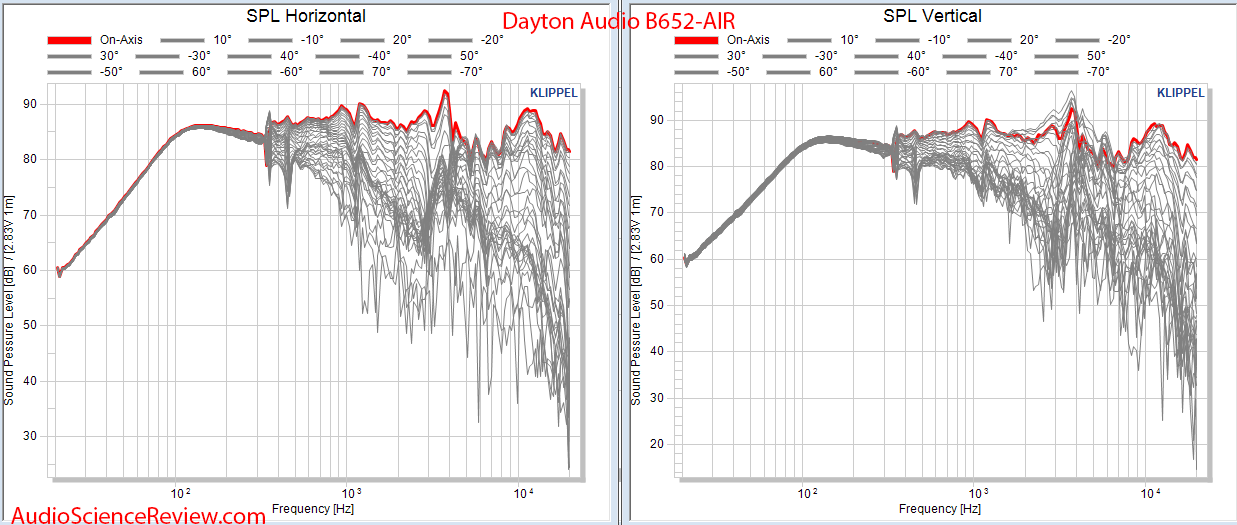1237x525 pixels.
Task: Click the 10² tick label in SPL Horizontal
Action: 180,493
